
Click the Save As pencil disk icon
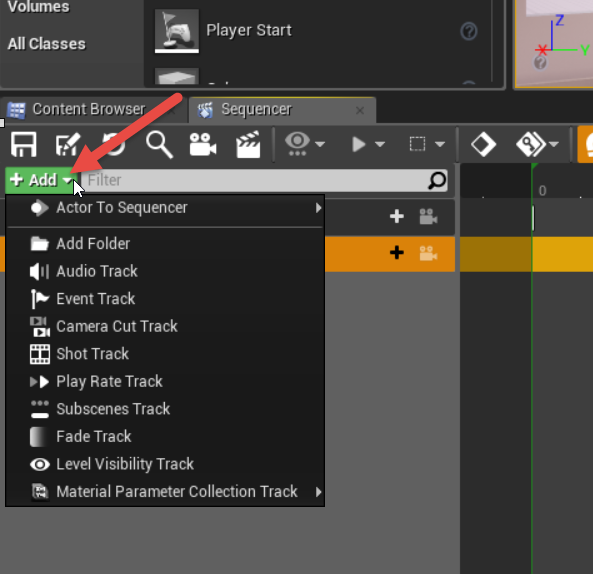click(x=68, y=144)
